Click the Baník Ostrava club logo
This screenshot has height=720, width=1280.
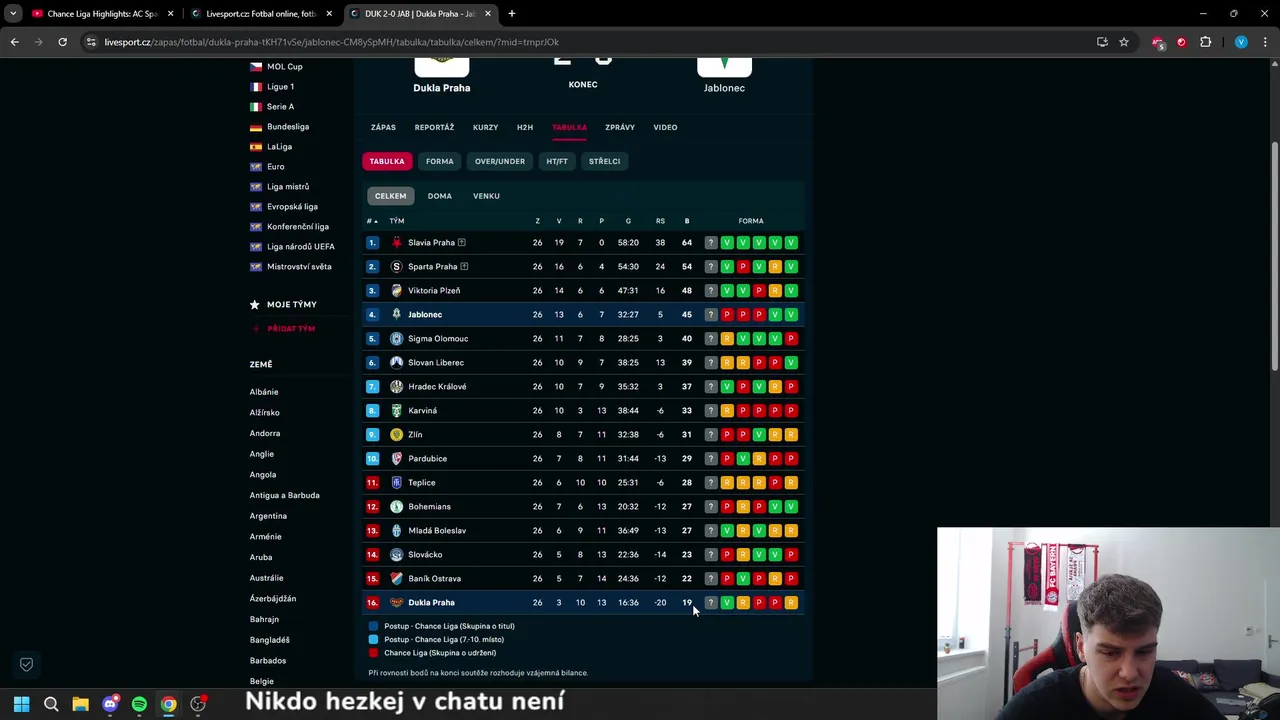pos(396,578)
